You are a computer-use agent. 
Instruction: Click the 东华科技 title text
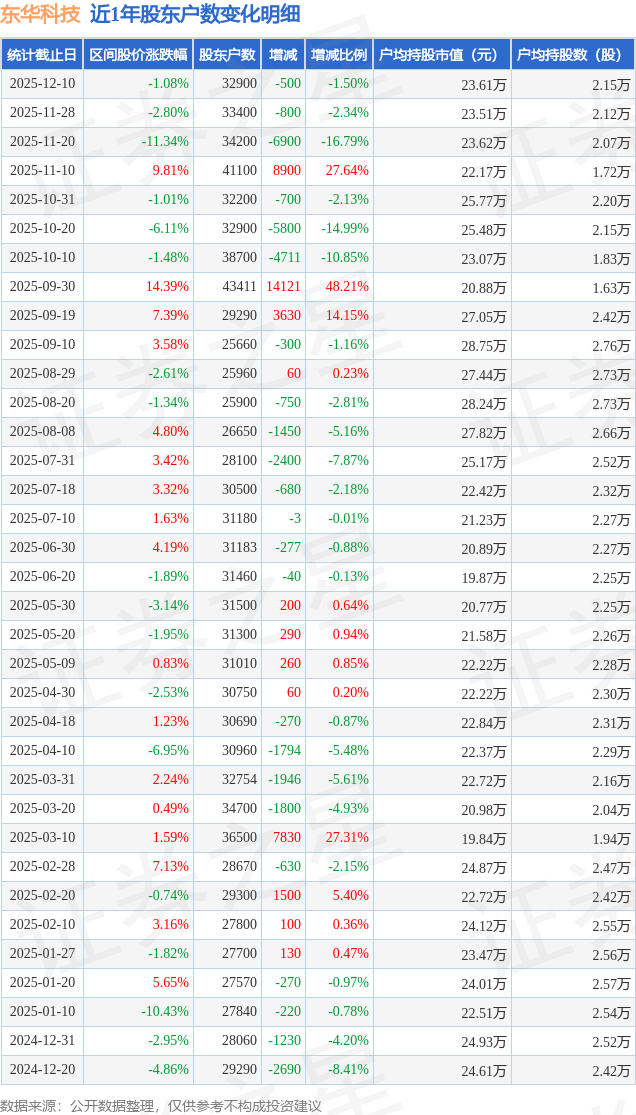click(x=41, y=14)
